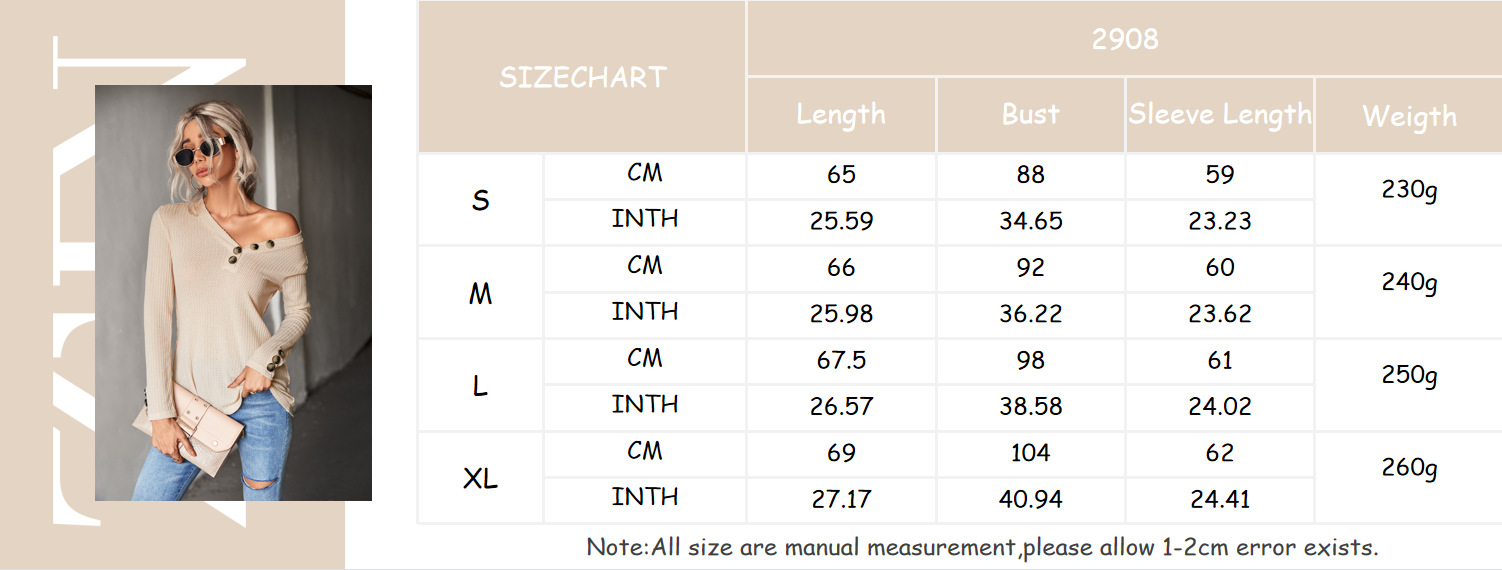Click the model photo thumbnail

tap(233, 292)
